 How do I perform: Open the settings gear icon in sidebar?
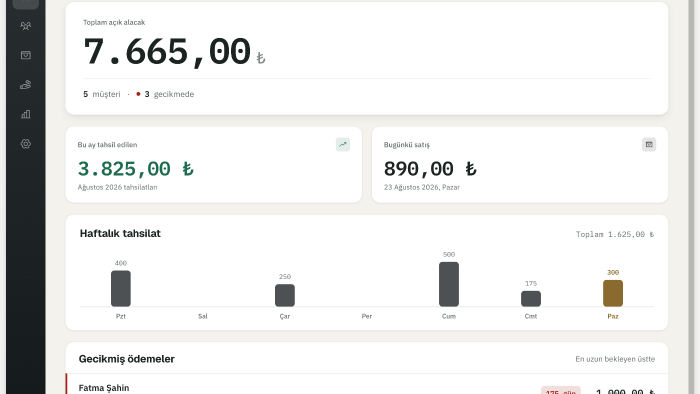[25, 144]
